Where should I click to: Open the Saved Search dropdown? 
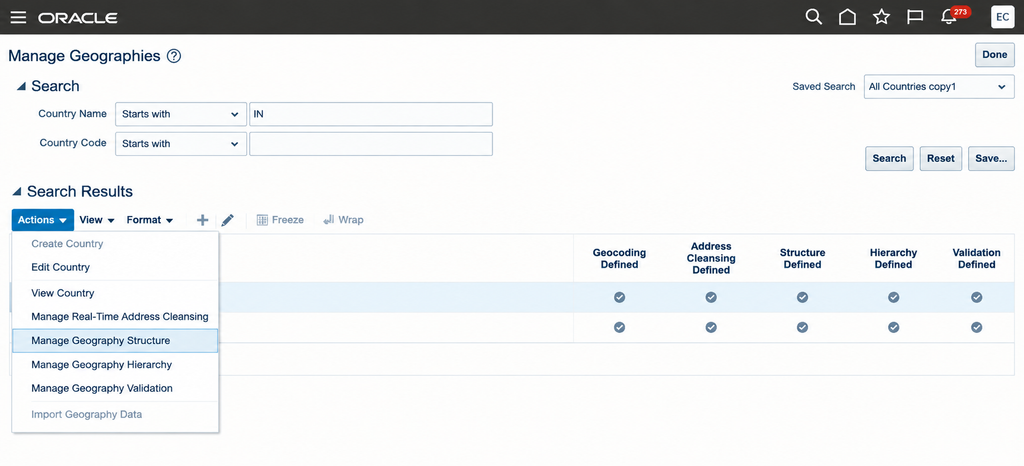[938, 87]
